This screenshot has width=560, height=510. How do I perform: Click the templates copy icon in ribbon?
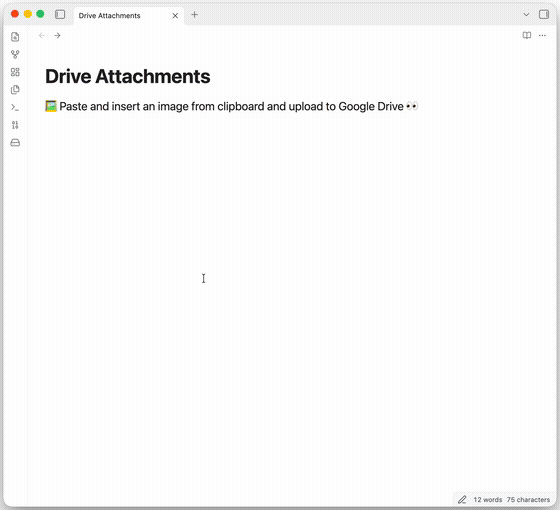pyautogui.click(x=15, y=90)
